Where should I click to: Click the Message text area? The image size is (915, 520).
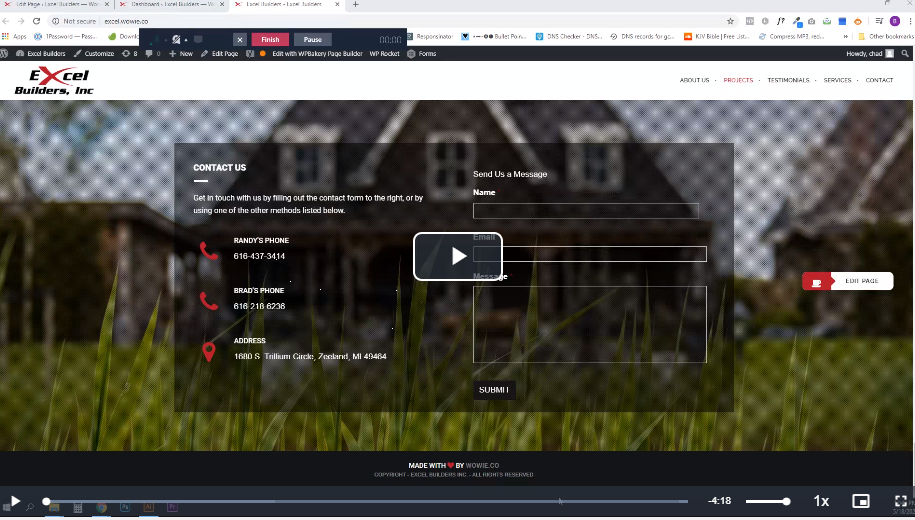(589, 324)
